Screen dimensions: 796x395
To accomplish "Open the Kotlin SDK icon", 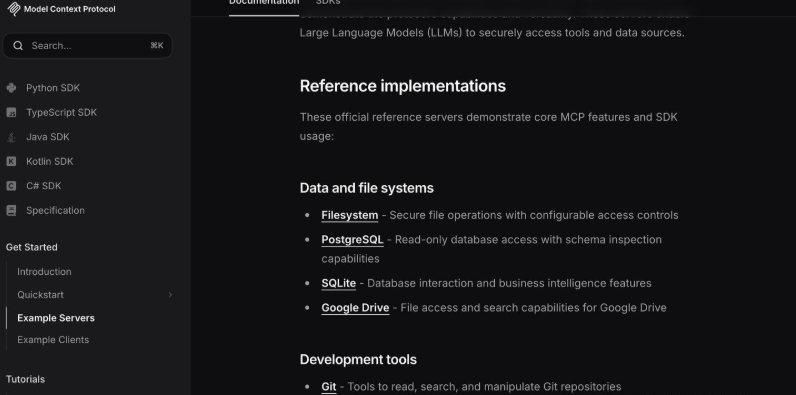I will 11,161.
